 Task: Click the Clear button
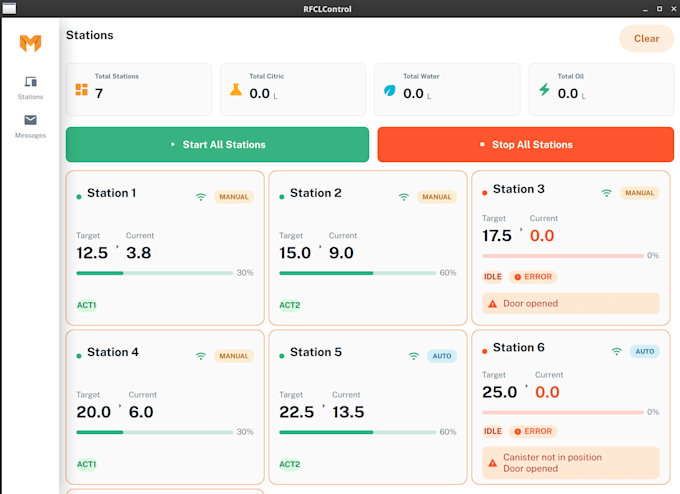point(647,39)
